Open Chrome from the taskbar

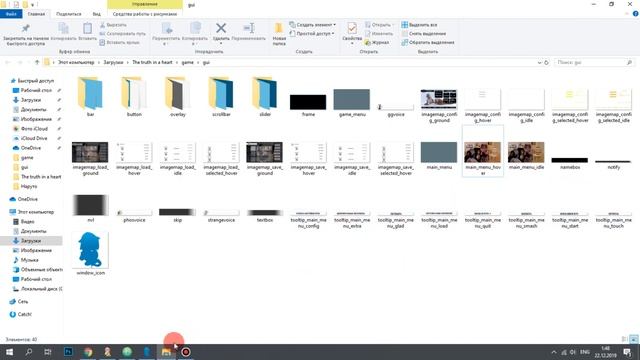coord(88,352)
